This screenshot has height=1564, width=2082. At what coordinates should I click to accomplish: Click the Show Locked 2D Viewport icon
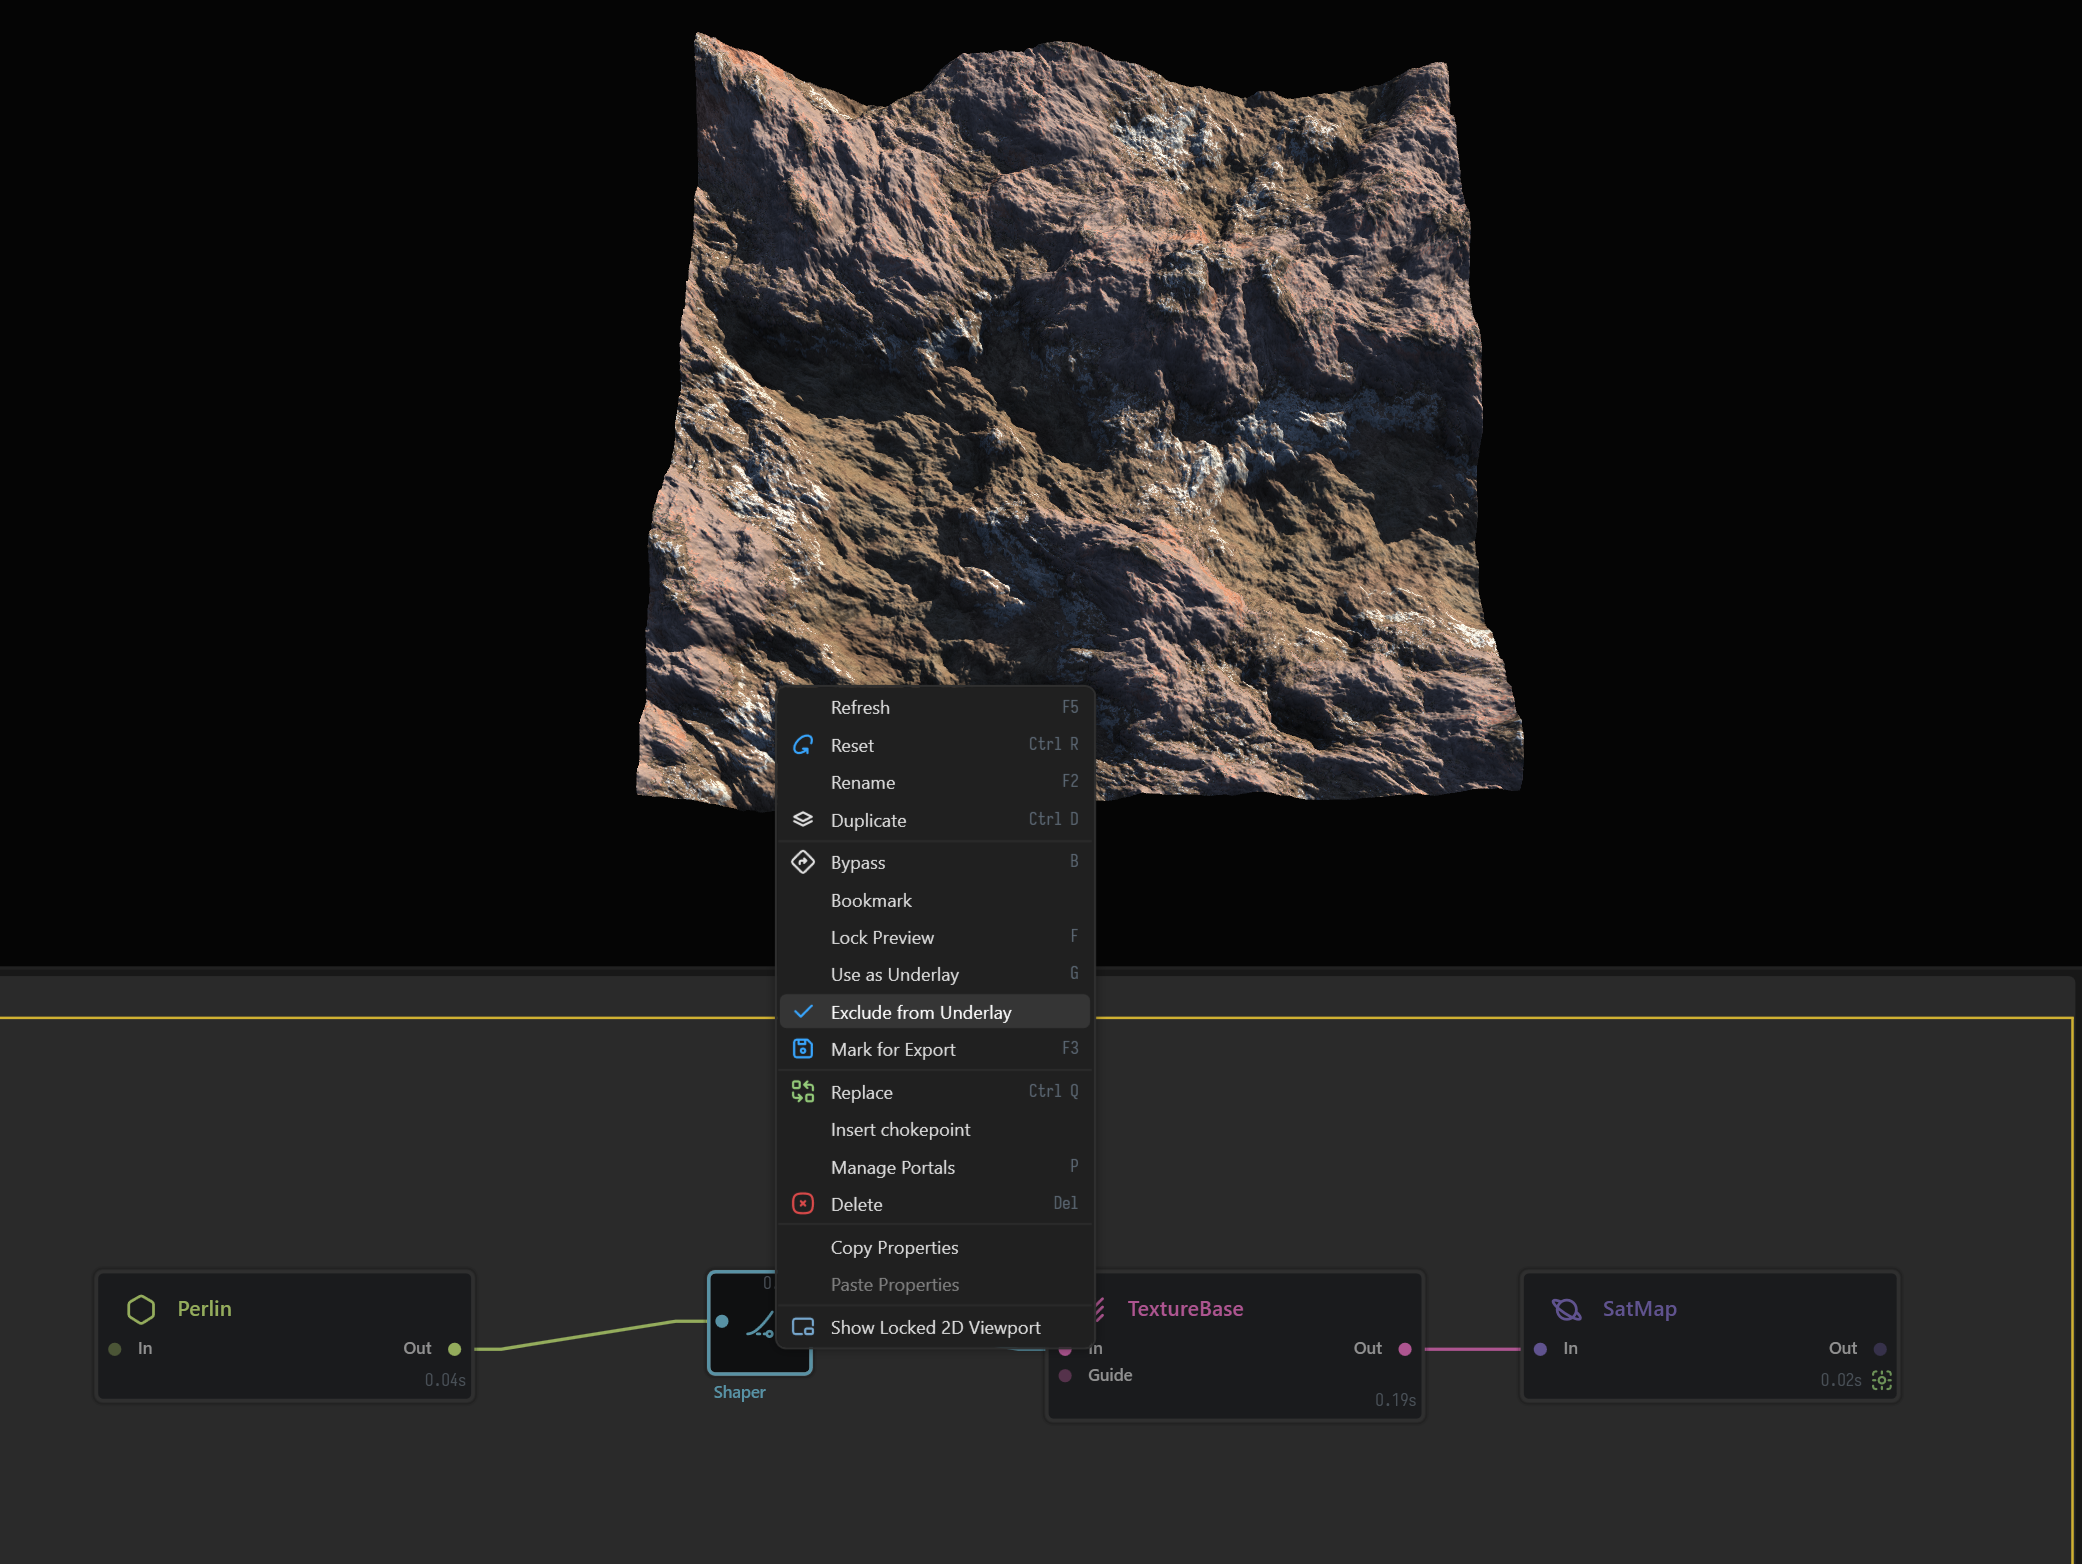[803, 1327]
